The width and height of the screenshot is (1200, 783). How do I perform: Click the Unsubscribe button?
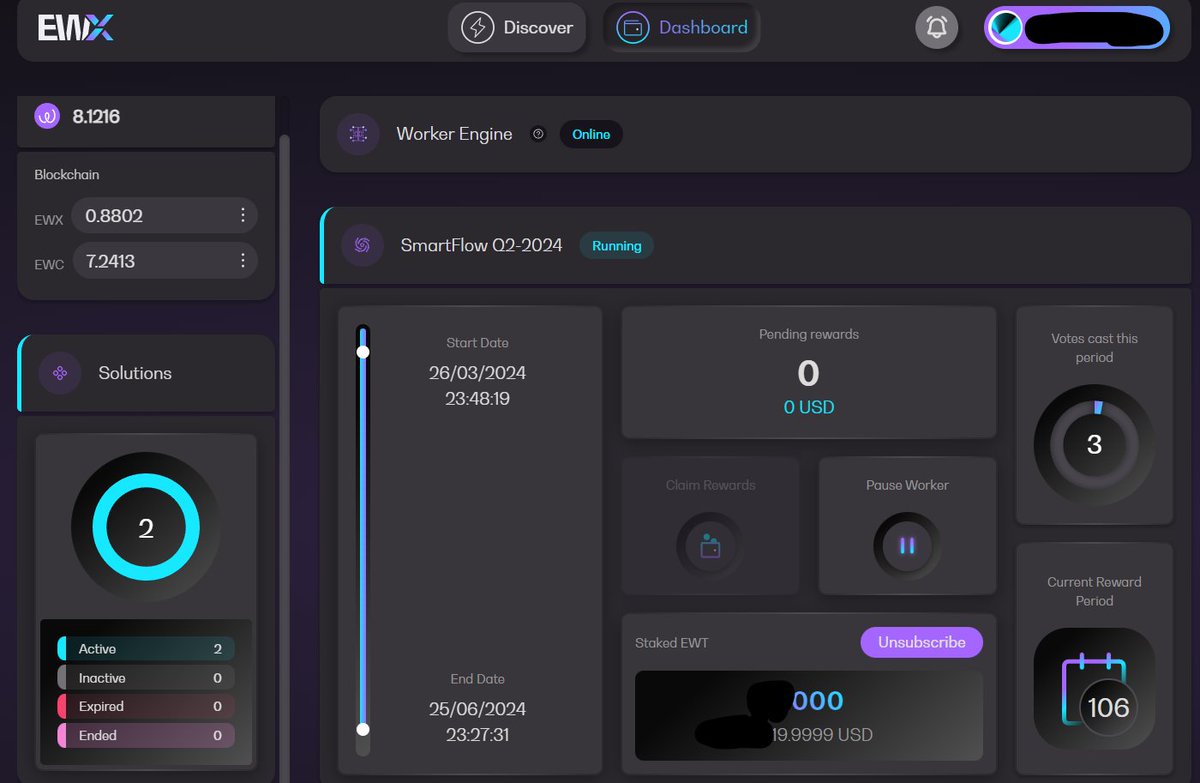(922, 642)
